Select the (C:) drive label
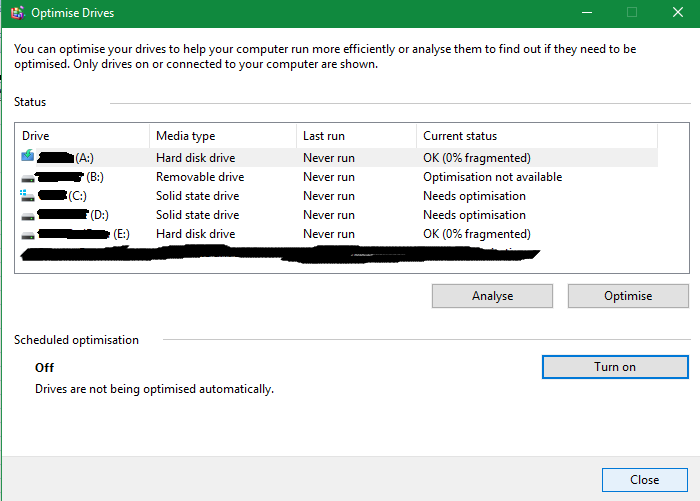This screenshot has width=700, height=501. click(x=77, y=196)
